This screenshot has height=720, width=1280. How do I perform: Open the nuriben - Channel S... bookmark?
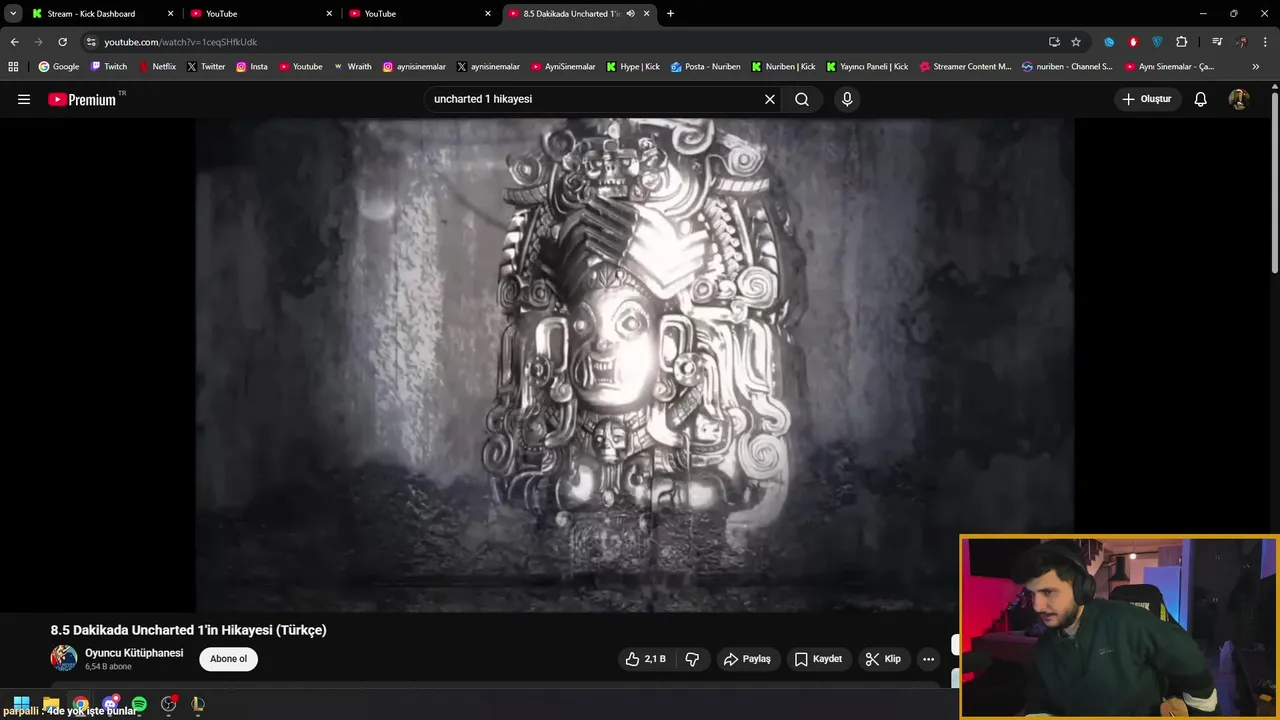[x=1067, y=67]
